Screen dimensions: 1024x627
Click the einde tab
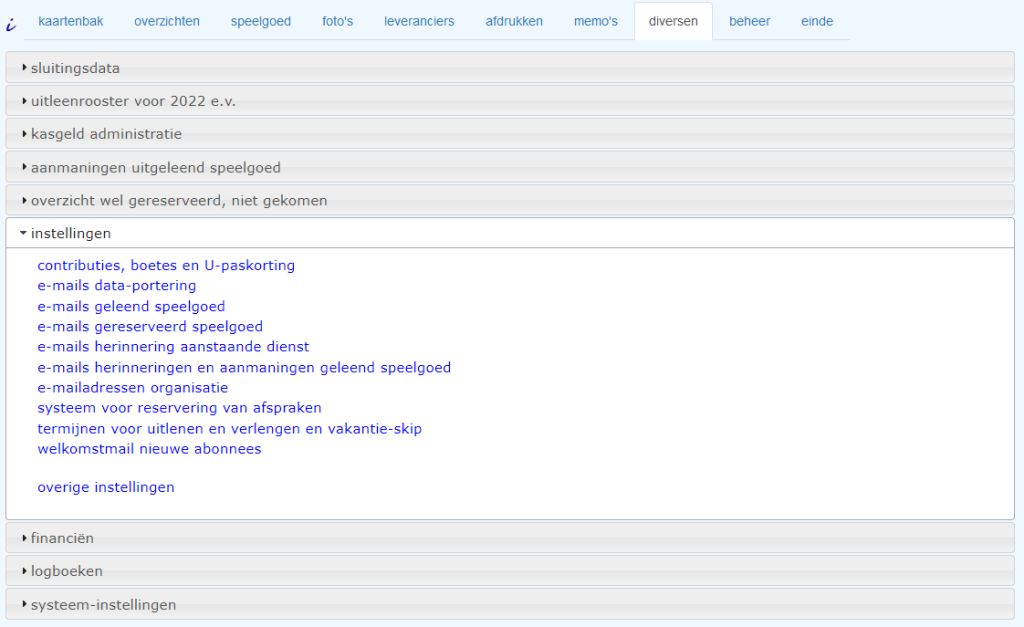click(817, 22)
